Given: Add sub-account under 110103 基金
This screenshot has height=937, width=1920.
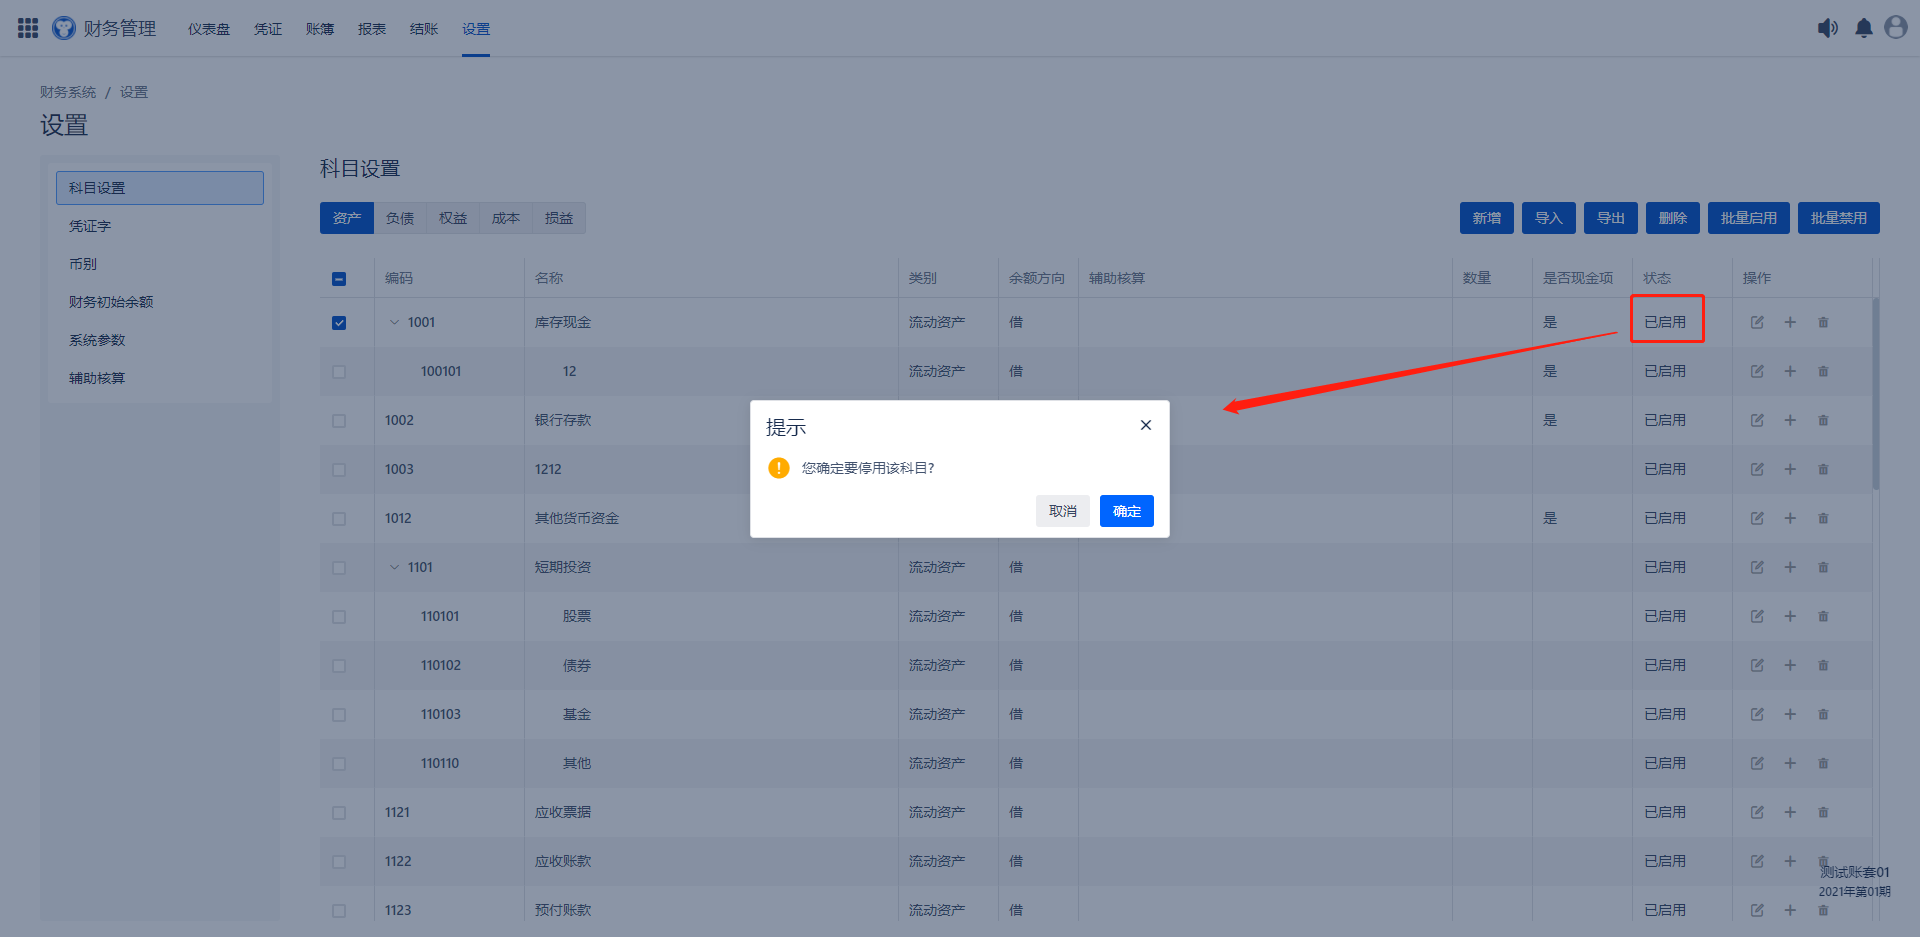Looking at the screenshot, I should pos(1790,714).
